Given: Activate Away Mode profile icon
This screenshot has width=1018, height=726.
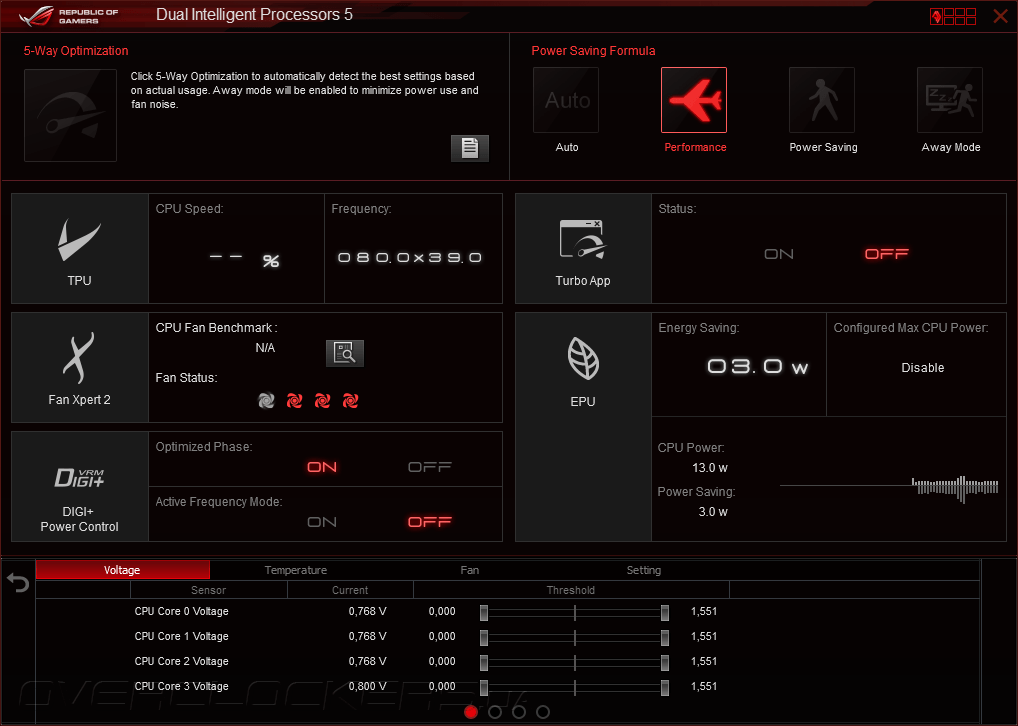Looking at the screenshot, I should pos(950,101).
